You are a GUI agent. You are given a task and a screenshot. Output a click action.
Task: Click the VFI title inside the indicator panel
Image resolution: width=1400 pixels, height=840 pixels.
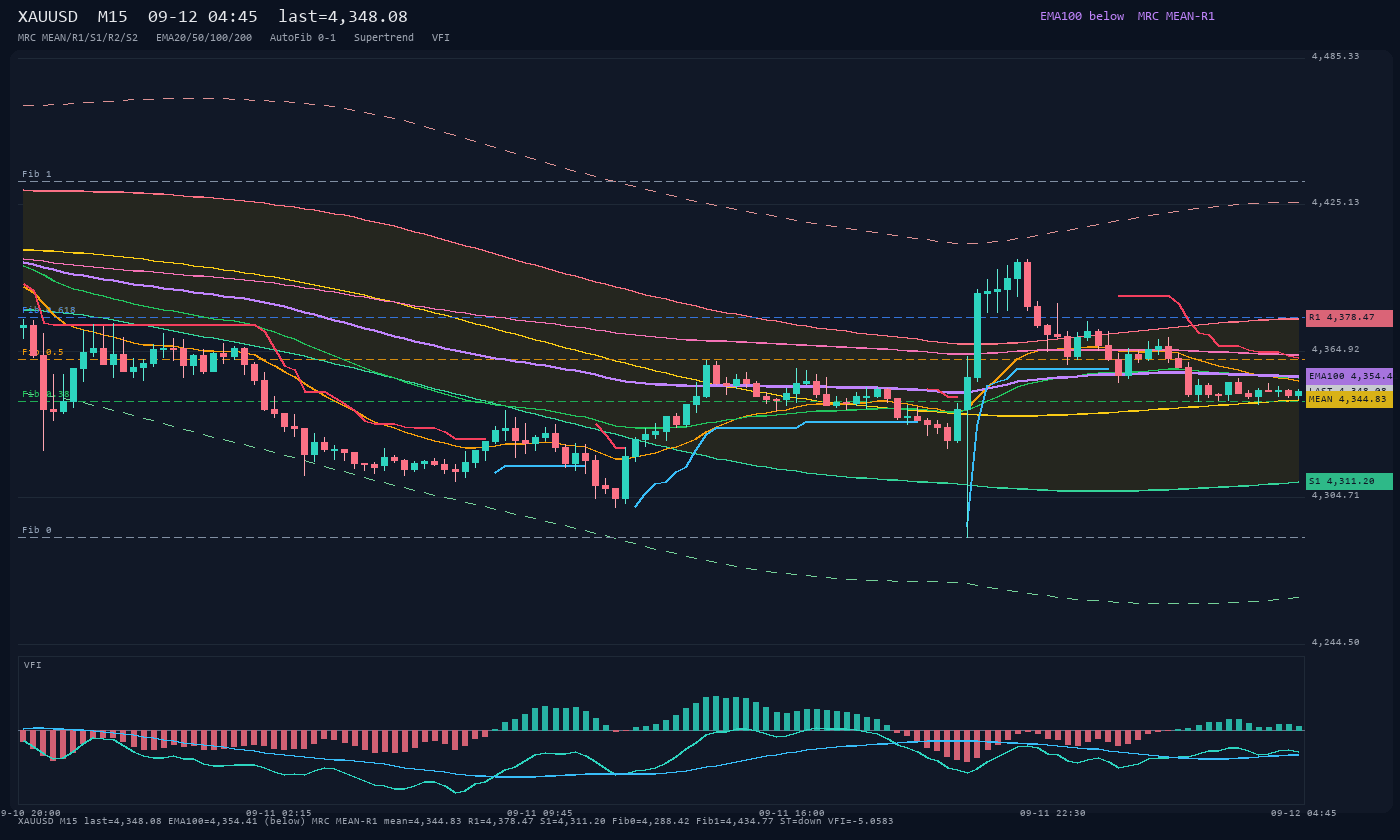pos(33,665)
